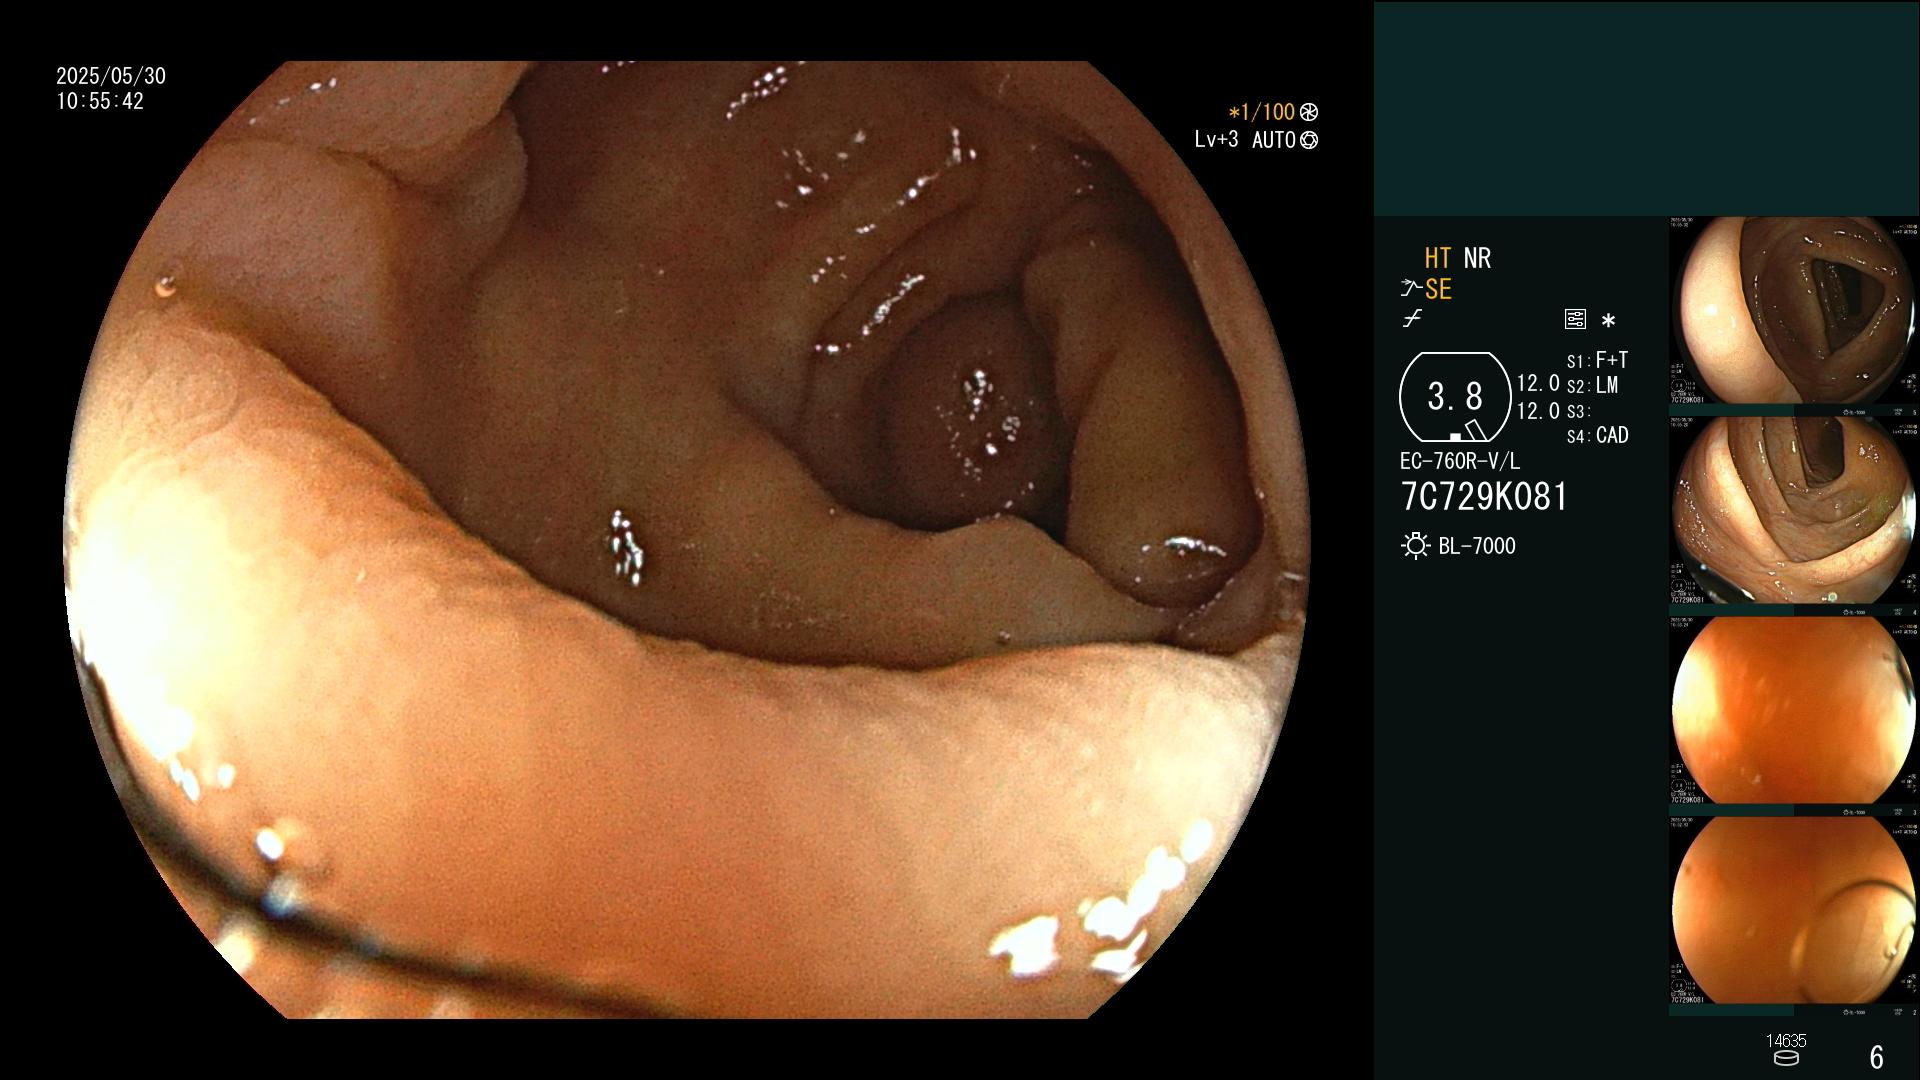The width and height of the screenshot is (1920, 1080).
Task: Click the light source lamp icon
Action: [x=1415, y=546]
